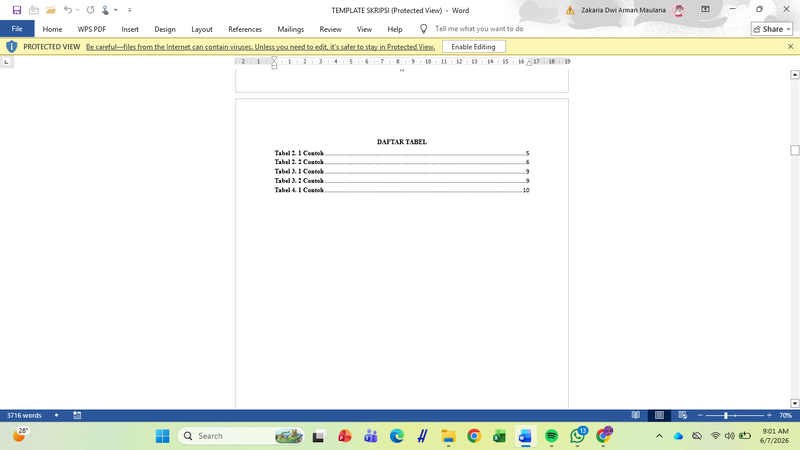Open the References tab
The width and height of the screenshot is (800, 450).
tap(245, 29)
